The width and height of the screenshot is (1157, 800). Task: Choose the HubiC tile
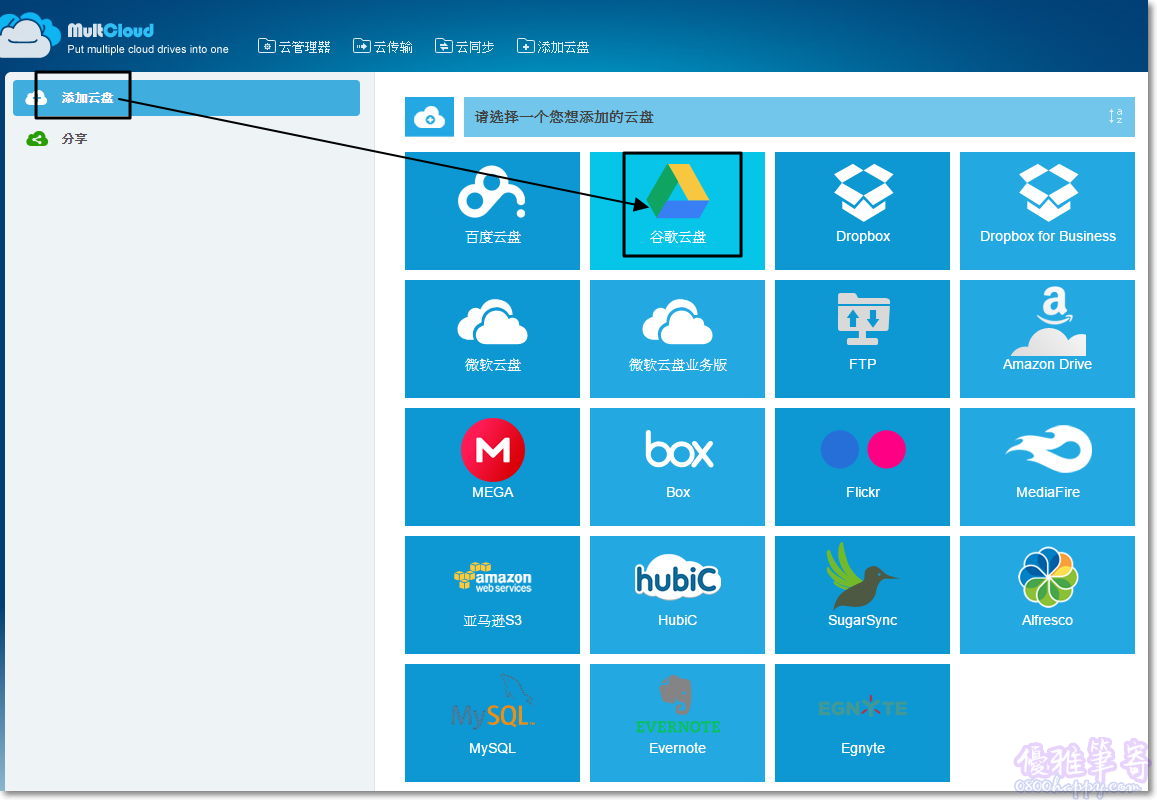(x=677, y=595)
